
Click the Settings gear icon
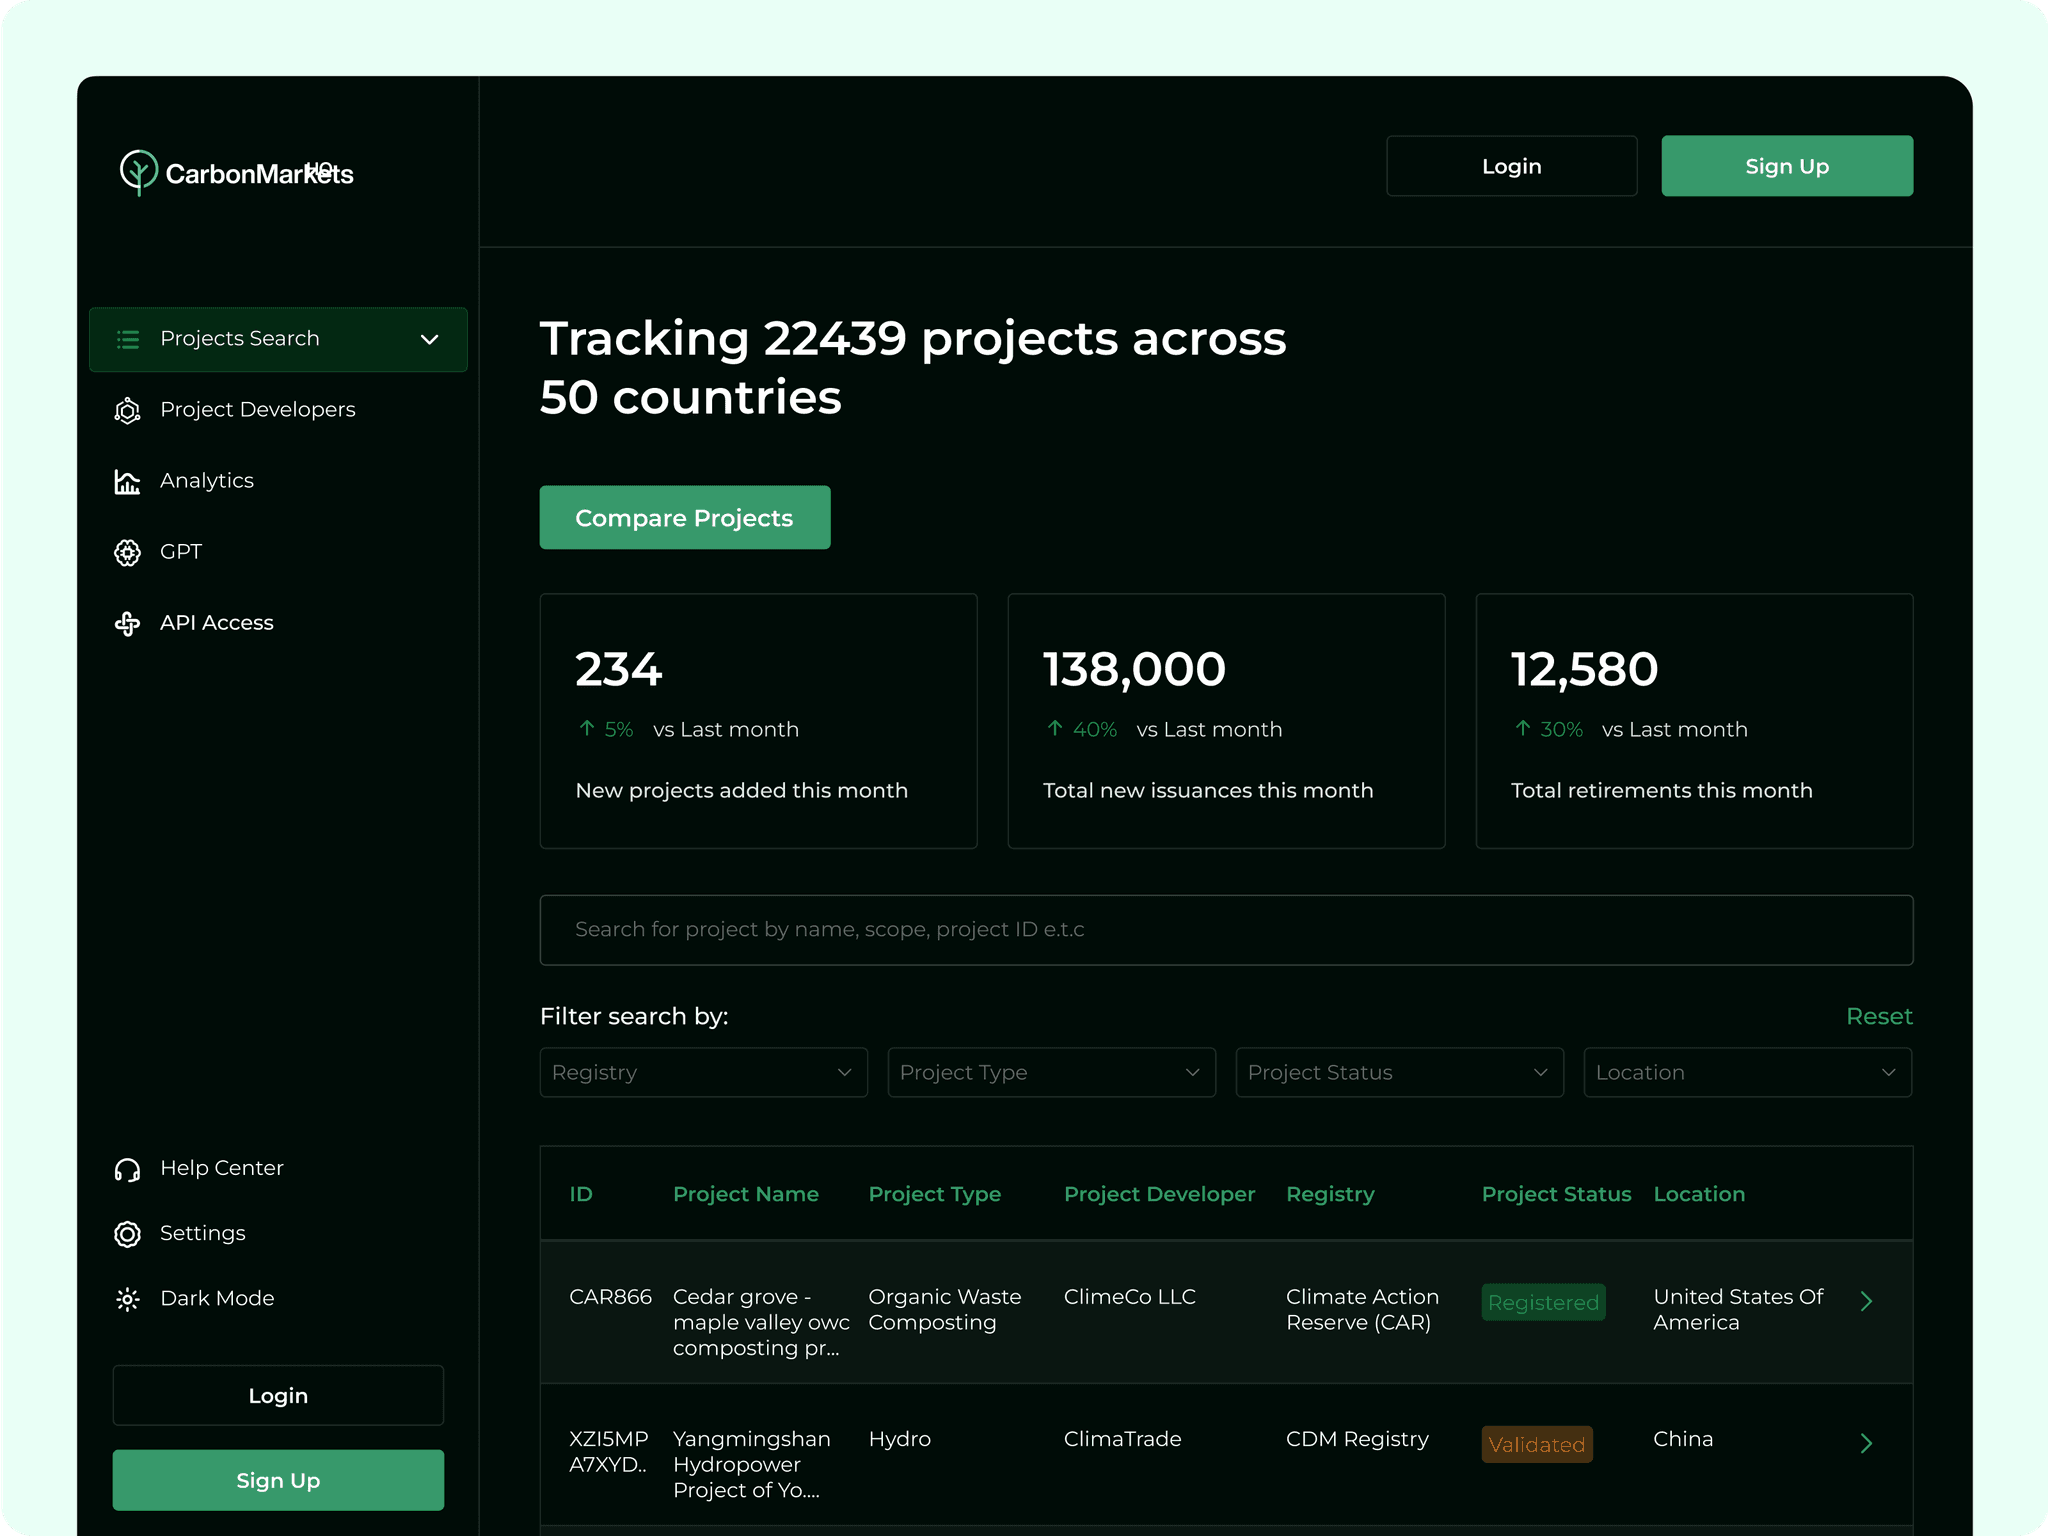tap(128, 1234)
